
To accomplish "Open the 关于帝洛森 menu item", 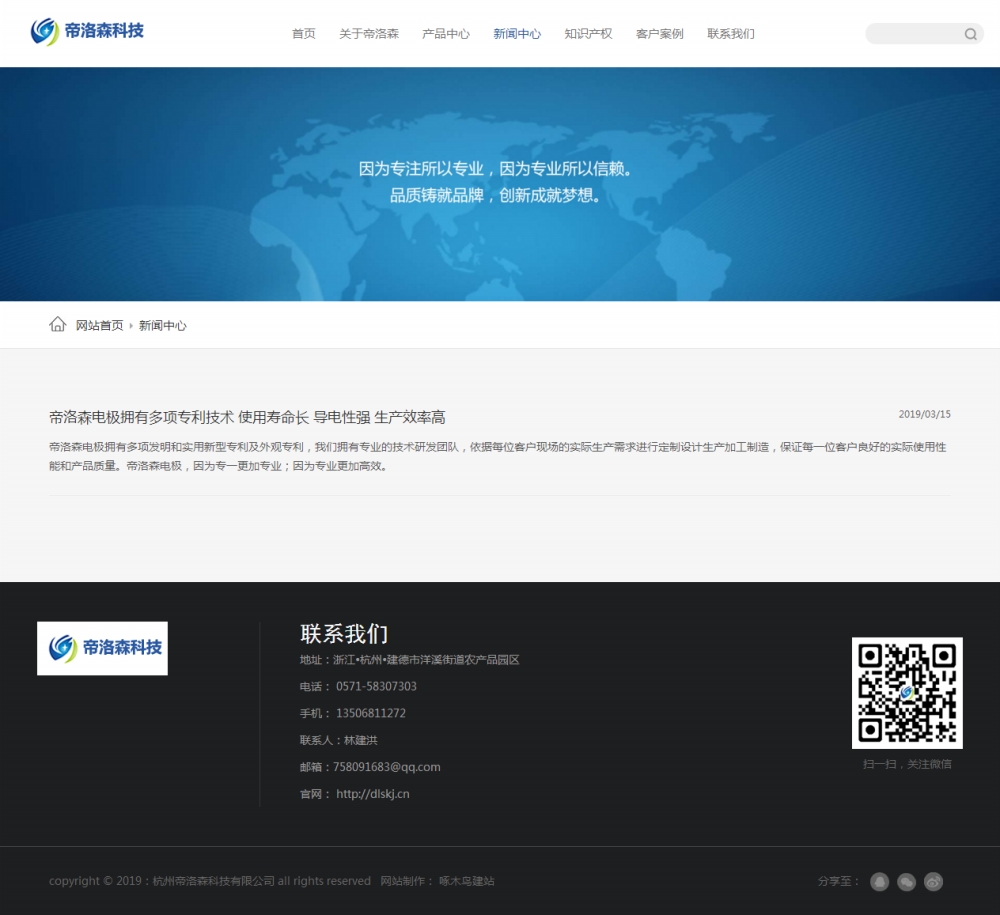I will 368,34.
